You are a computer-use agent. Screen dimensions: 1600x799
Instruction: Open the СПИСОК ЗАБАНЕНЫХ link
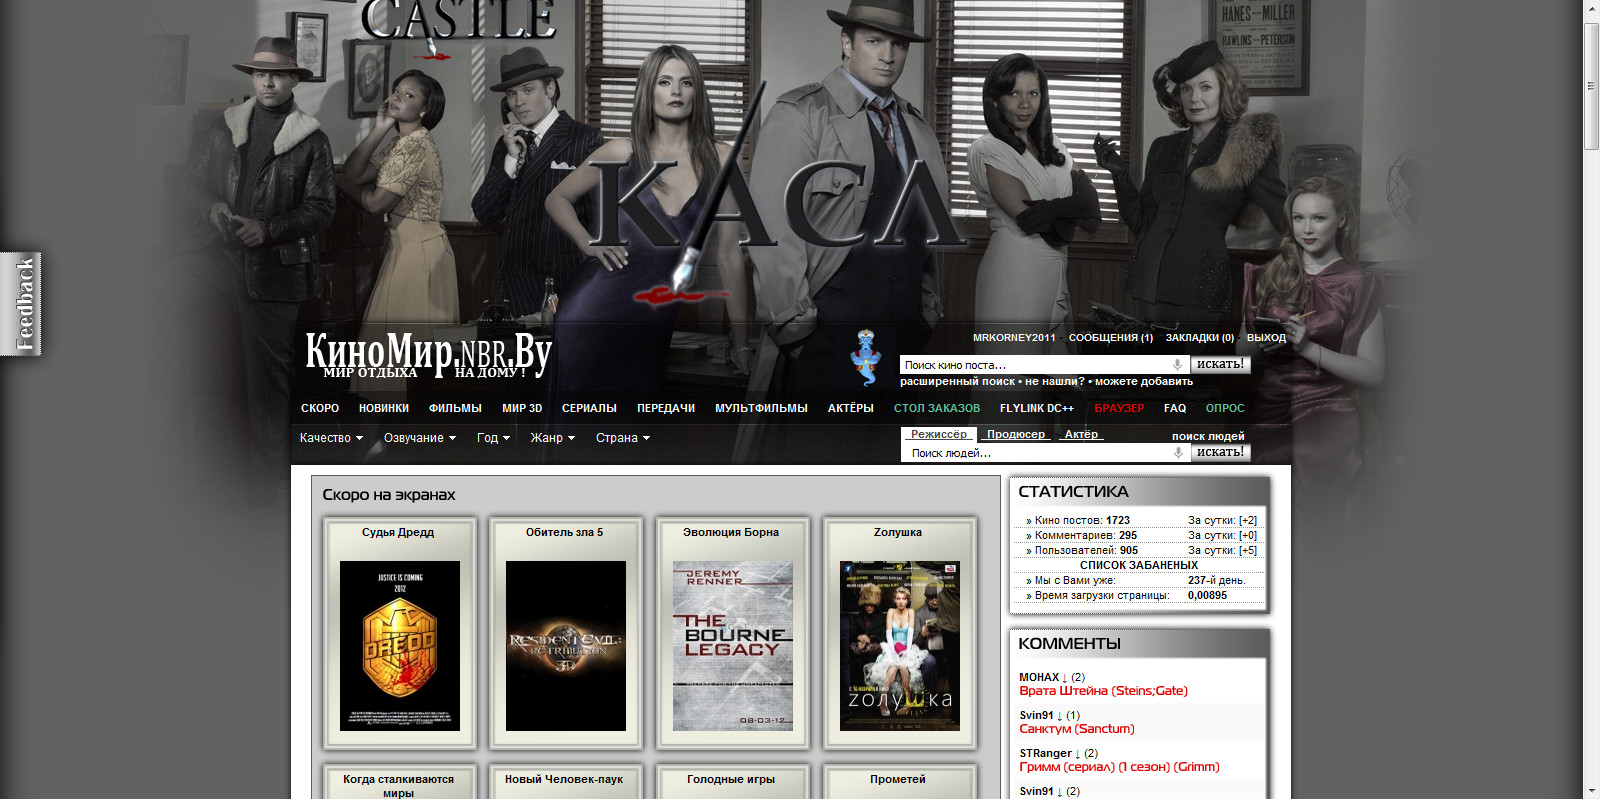[x=1139, y=565]
